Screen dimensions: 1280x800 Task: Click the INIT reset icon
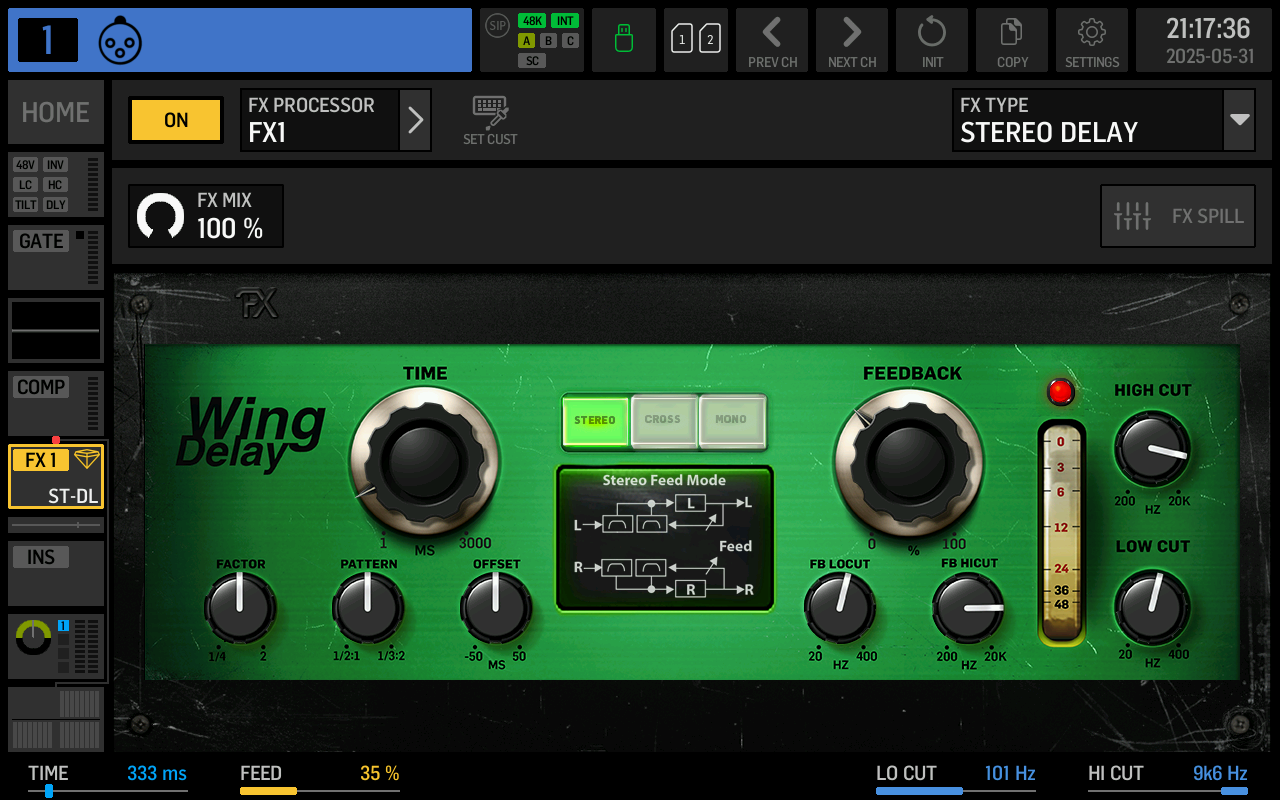pos(931,40)
